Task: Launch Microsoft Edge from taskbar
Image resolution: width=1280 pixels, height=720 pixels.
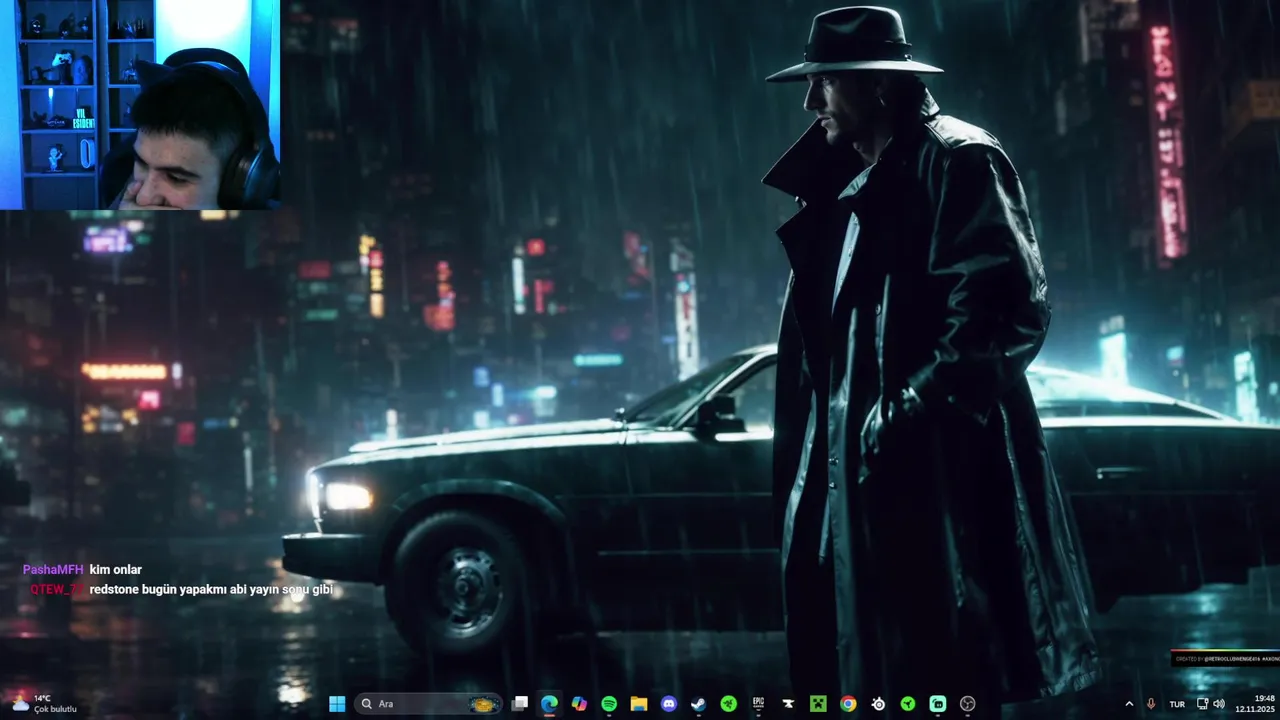Action: 549,704
